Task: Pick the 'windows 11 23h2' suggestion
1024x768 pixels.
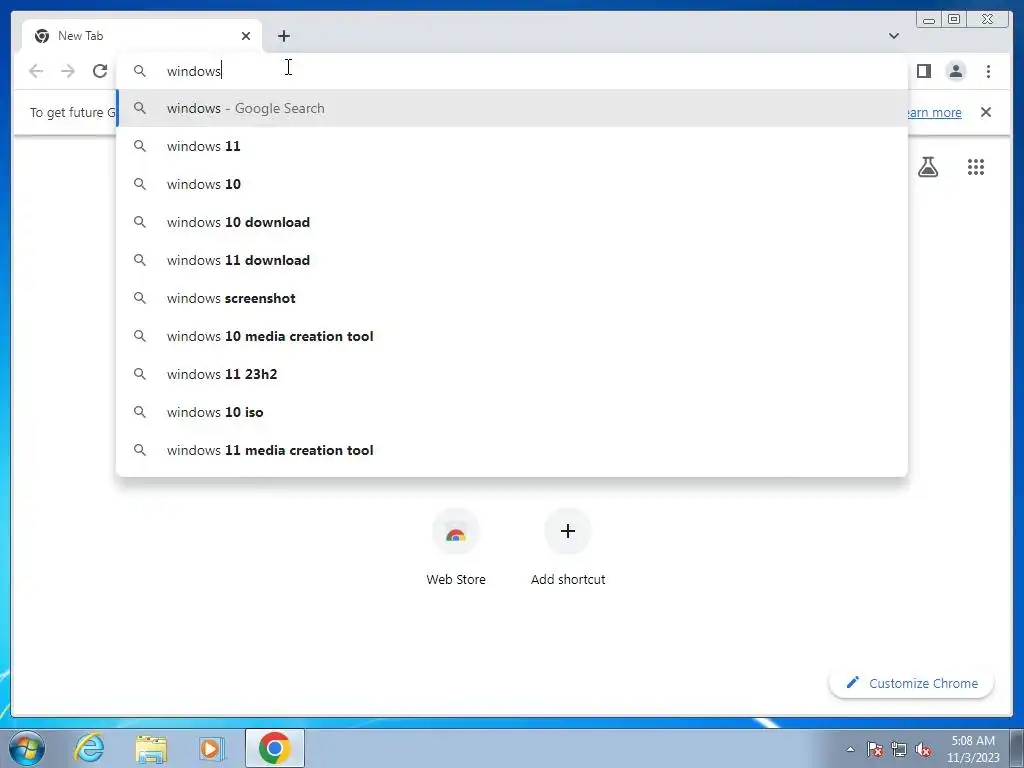Action: tap(512, 374)
